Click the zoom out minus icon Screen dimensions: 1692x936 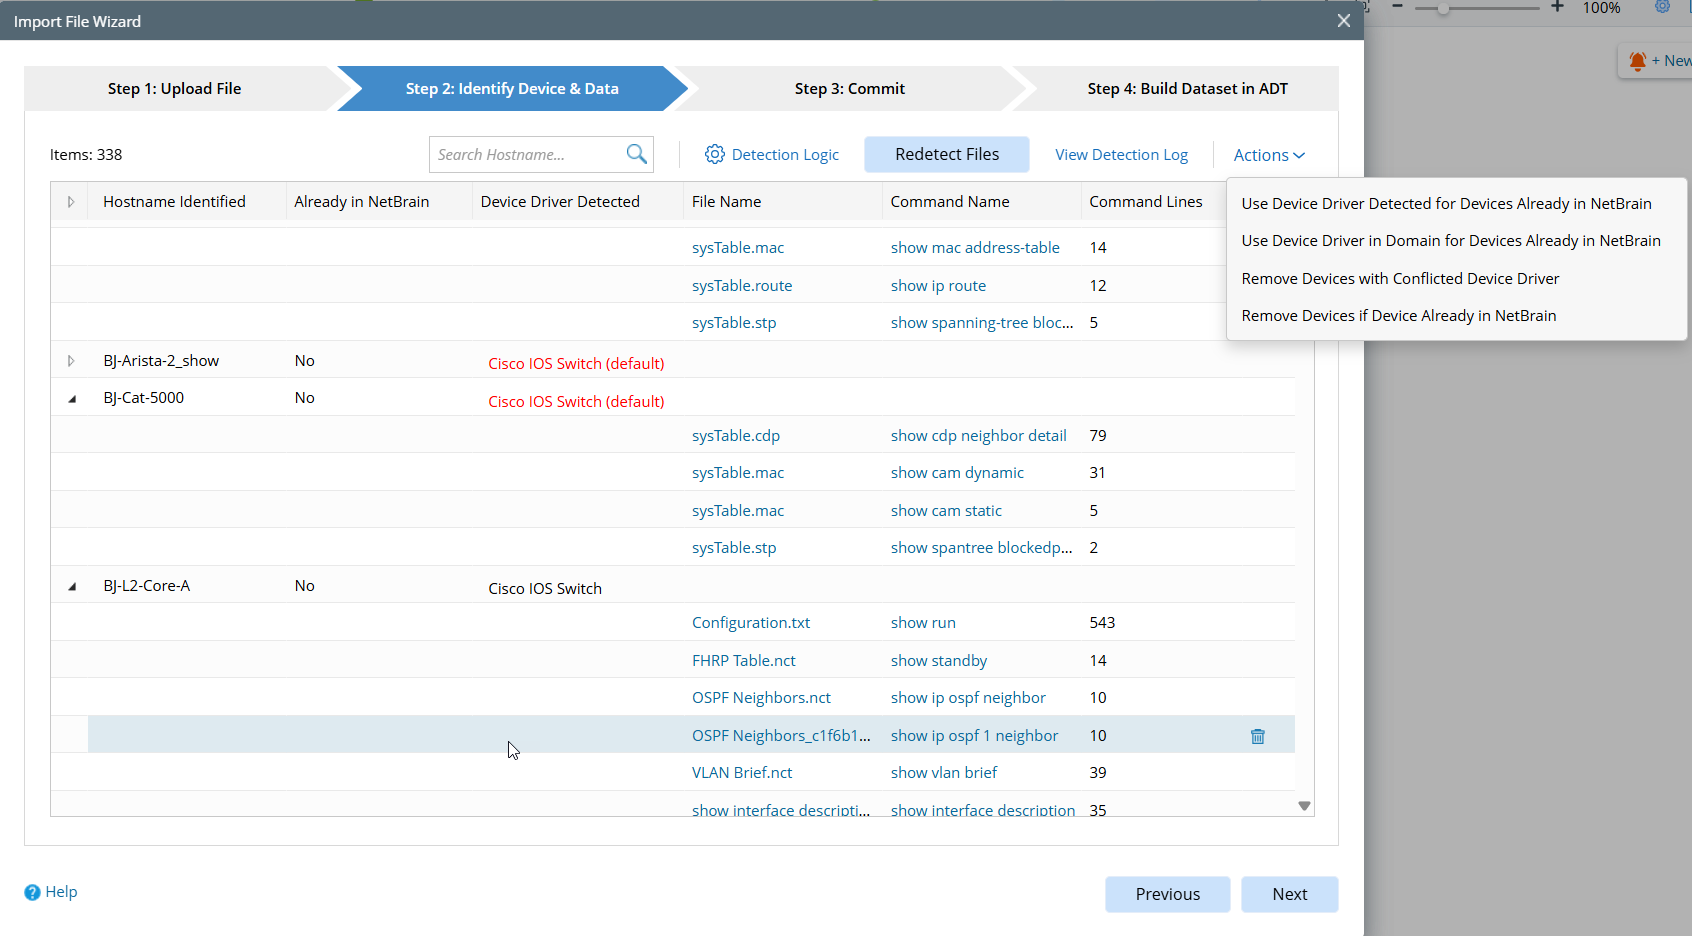[x=1397, y=7]
